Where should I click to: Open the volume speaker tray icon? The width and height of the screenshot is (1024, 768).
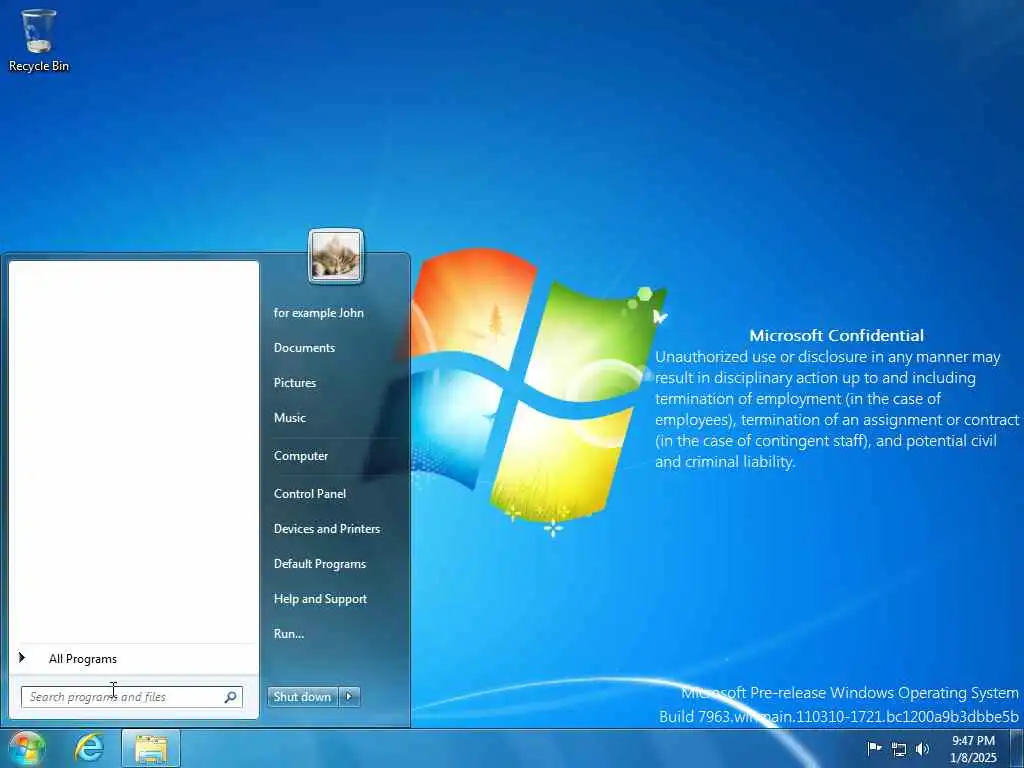coord(922,749)
